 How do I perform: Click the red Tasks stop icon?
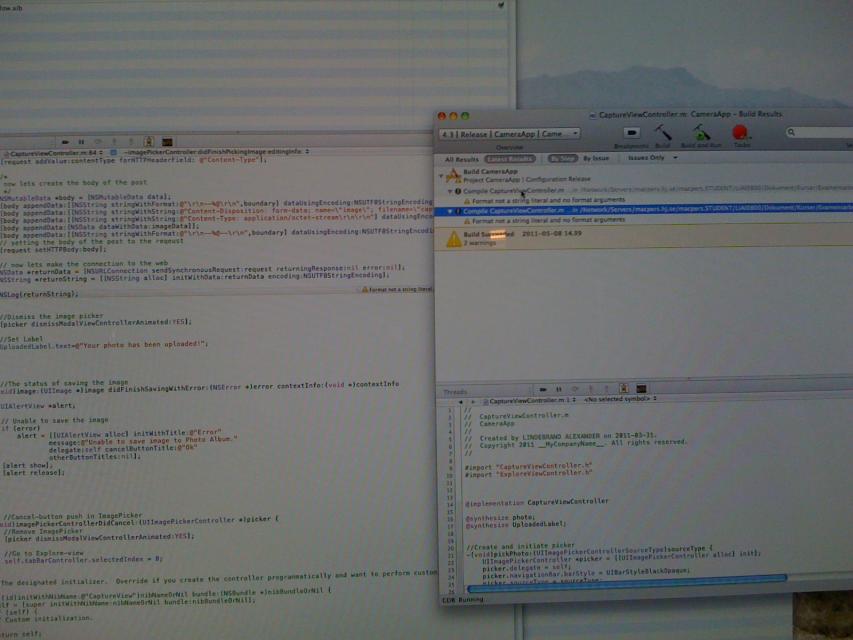pos(740,132)
